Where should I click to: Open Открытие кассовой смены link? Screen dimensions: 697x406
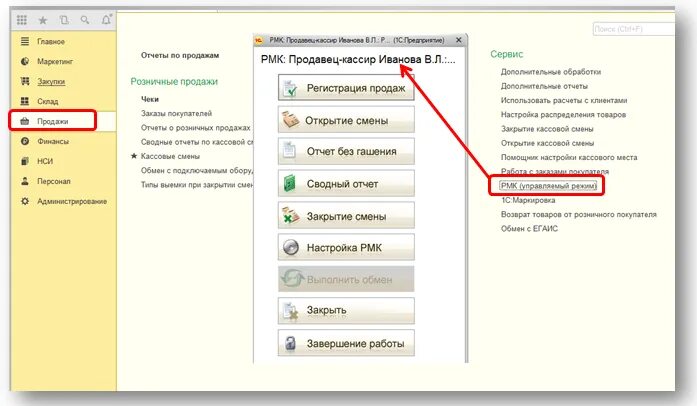(x=548, y=143)
